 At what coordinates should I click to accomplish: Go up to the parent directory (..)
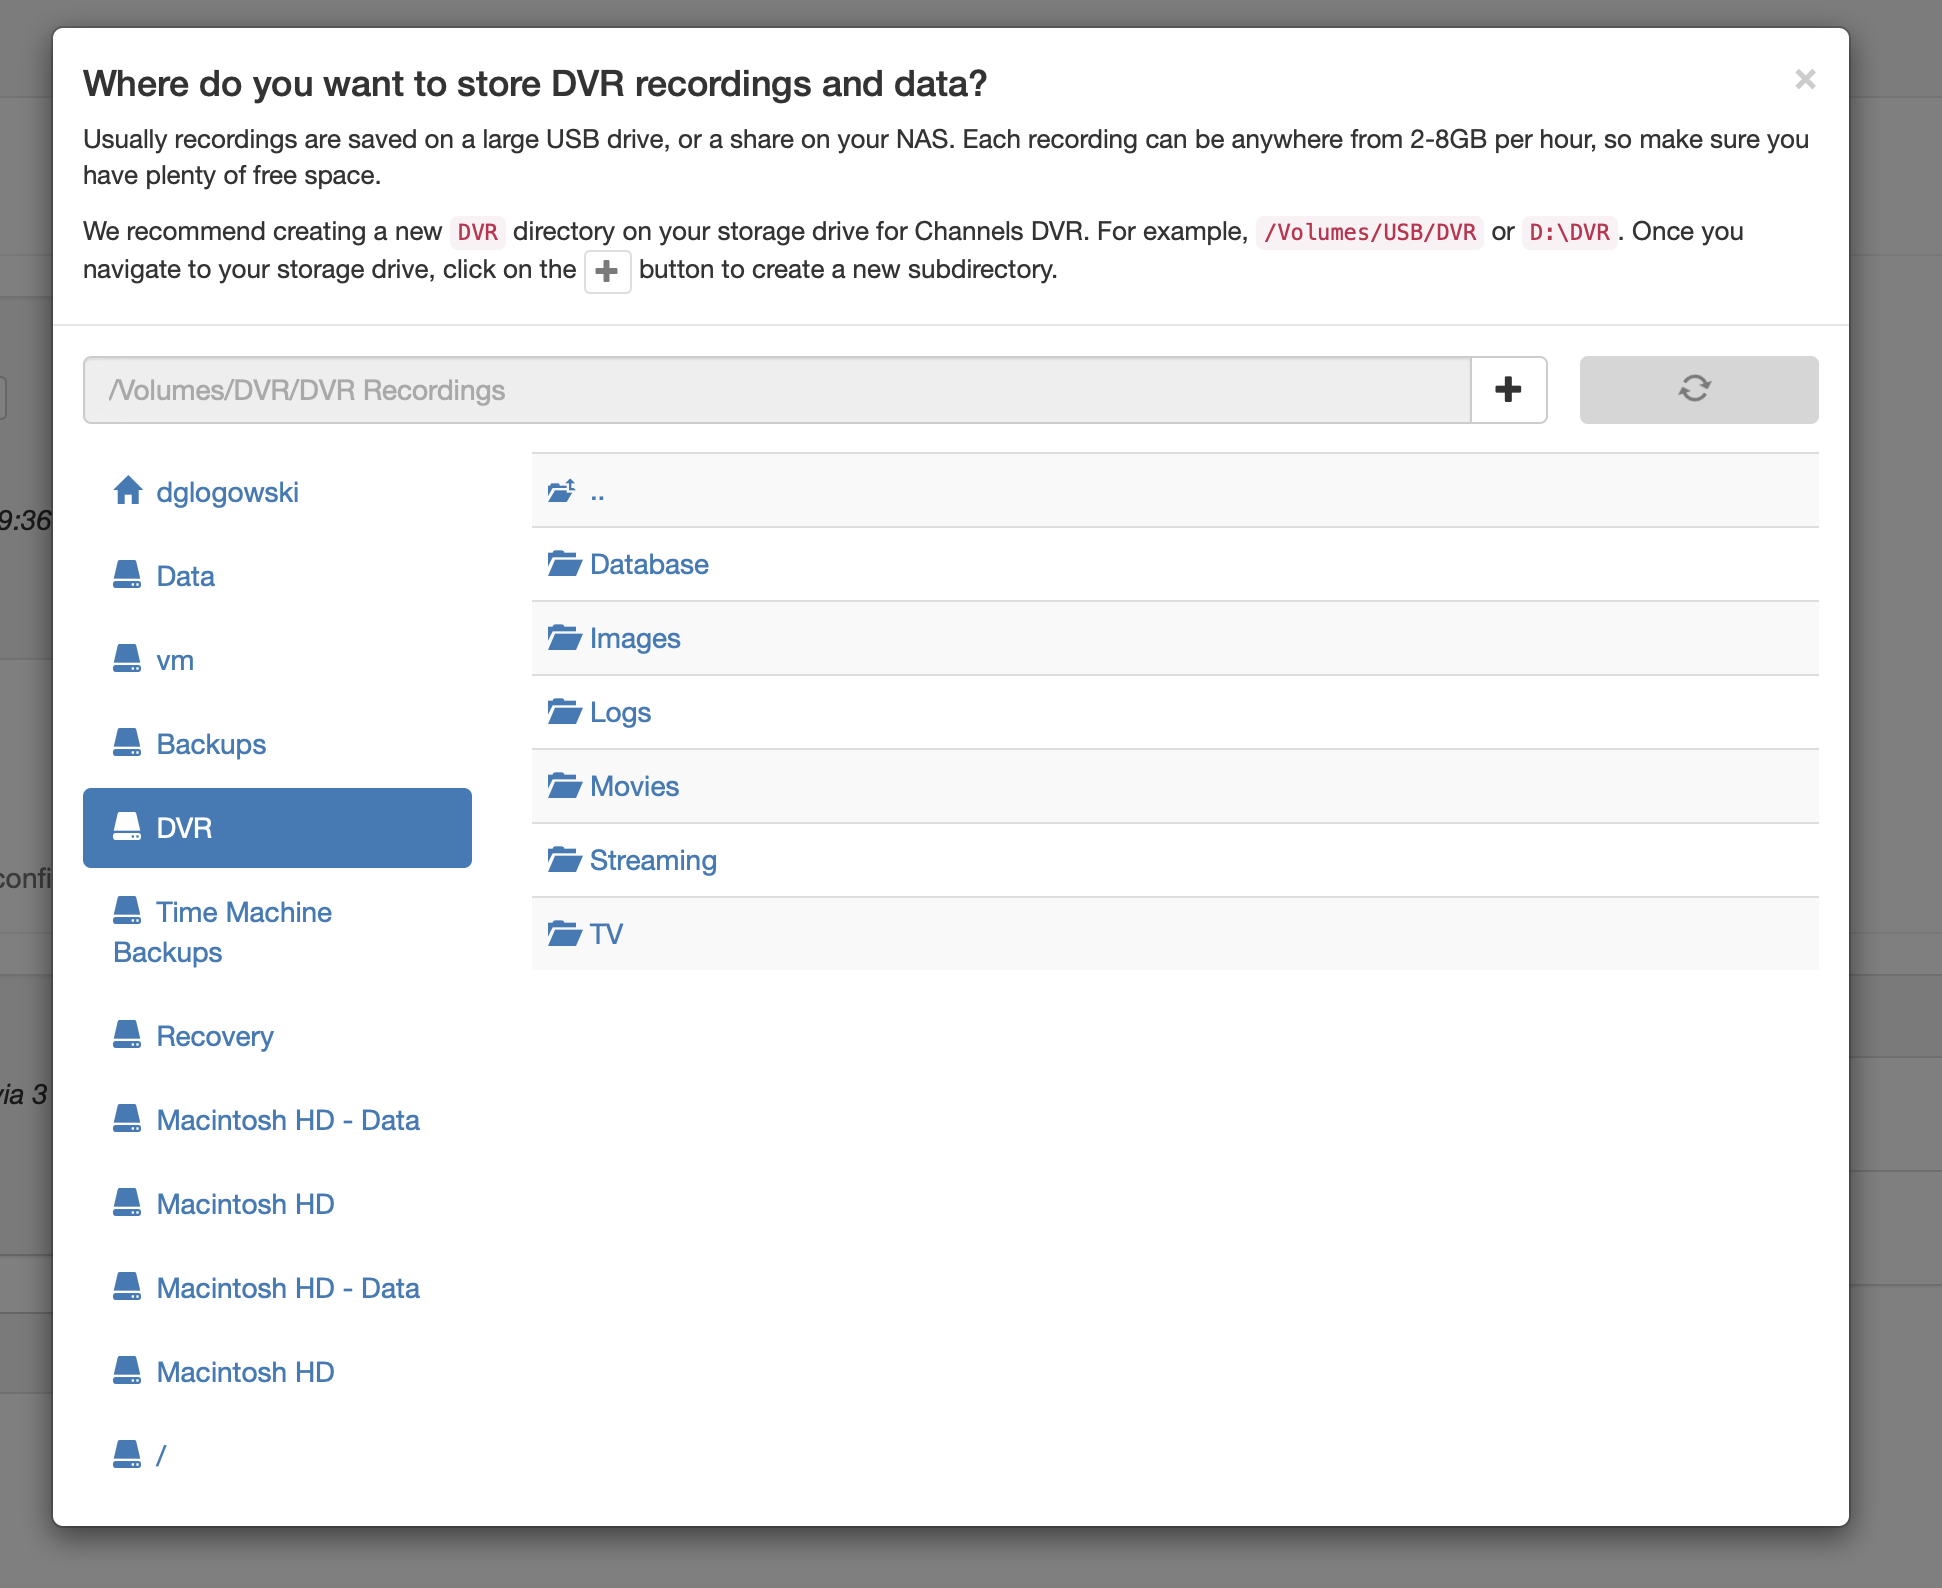coord(596,491)
